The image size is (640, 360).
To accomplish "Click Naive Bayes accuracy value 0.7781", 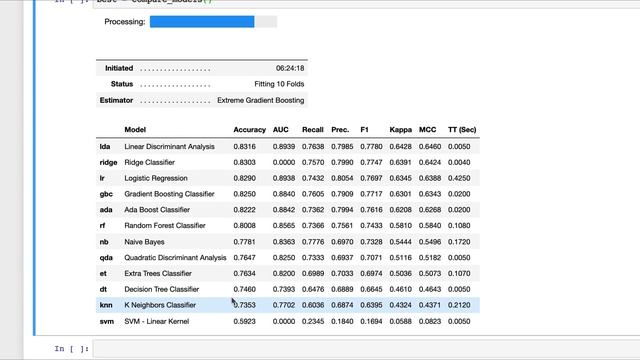I will [x=244, y=242].
